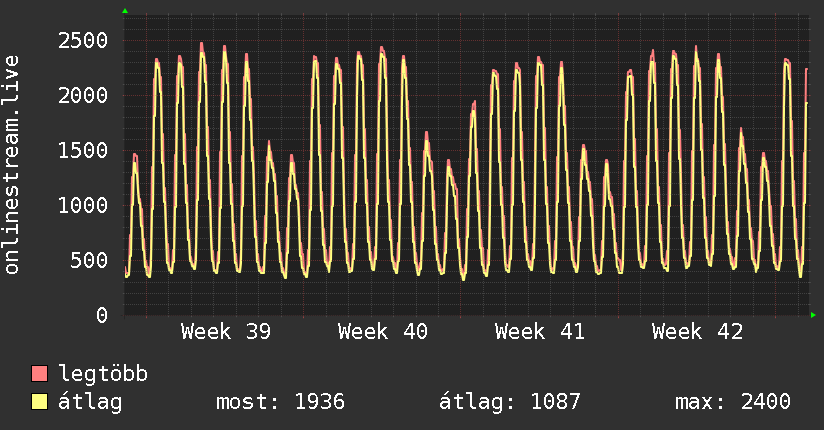Click the yellow átlag legend swatch
This screenshot has width=824, height=430.
tap(39, 402)
